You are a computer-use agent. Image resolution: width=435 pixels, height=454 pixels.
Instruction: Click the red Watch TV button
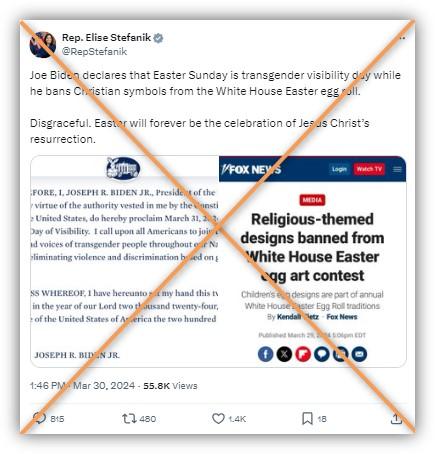[x=369, y=169]
